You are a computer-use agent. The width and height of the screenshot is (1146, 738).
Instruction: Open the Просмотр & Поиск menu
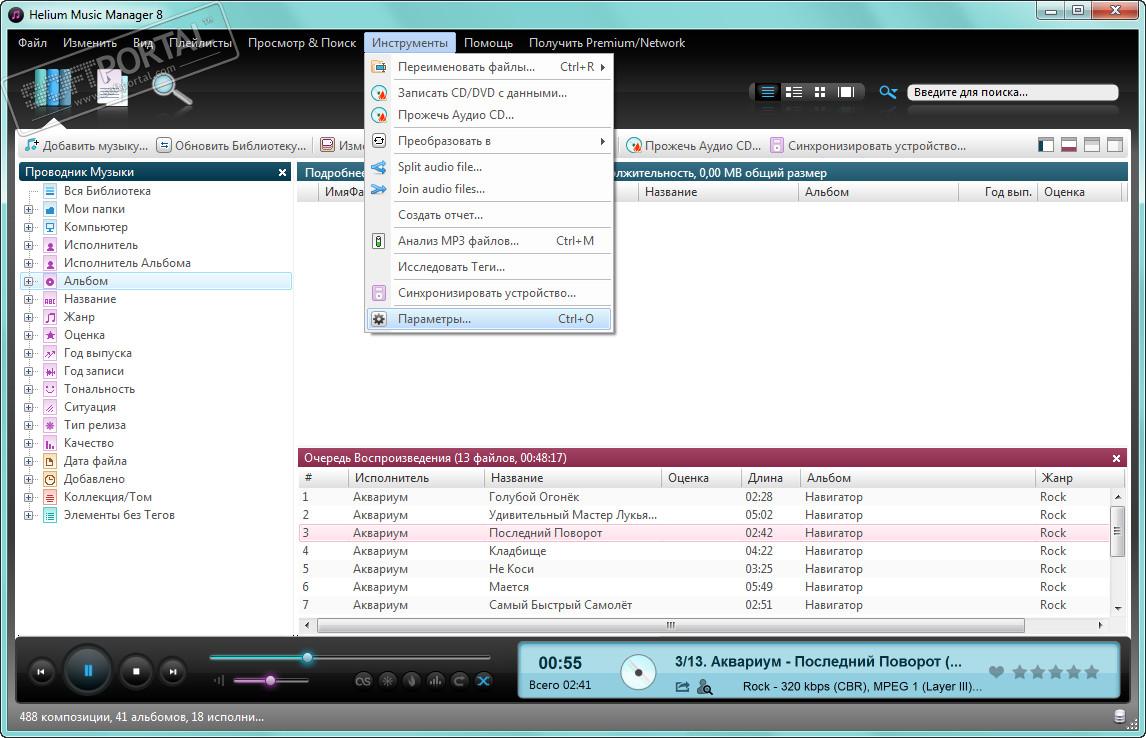[302, 42]
